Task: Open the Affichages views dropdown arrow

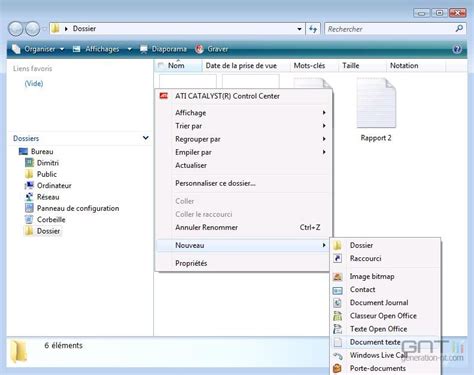Action: click(x=129, y=49)
